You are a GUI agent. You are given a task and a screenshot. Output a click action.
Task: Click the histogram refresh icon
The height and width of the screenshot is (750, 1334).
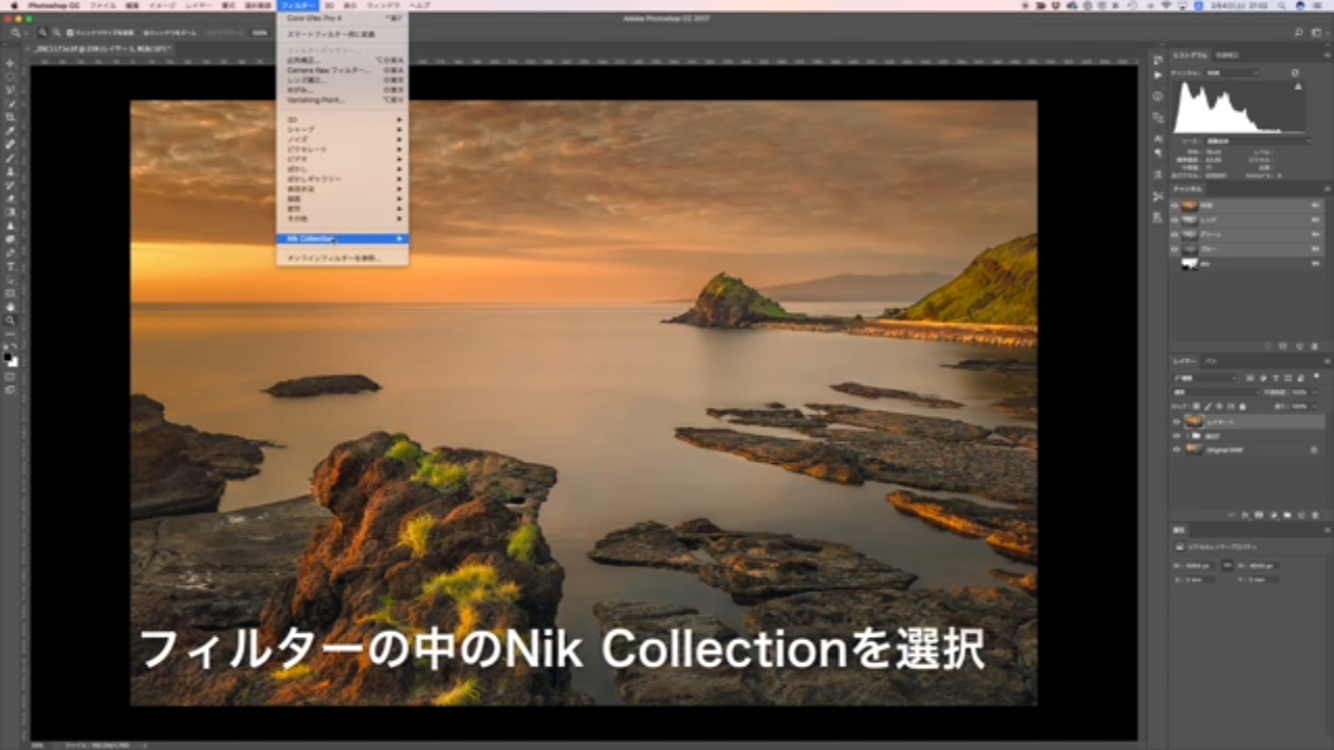[x=1295, y=73]
